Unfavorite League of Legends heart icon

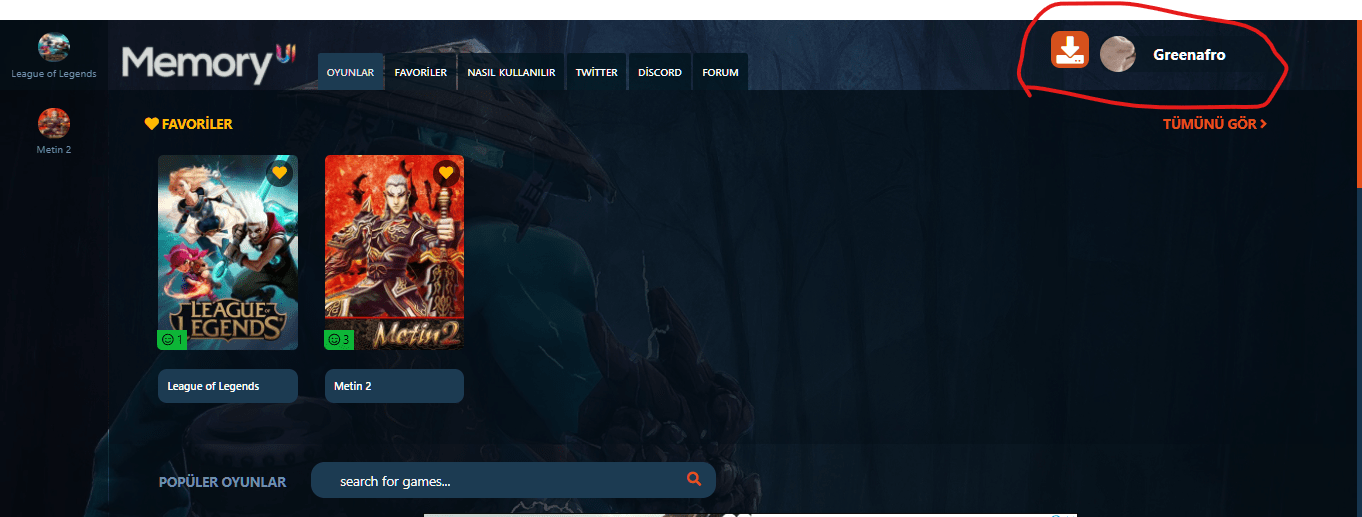pyautogui.click(x=280, y=173)
